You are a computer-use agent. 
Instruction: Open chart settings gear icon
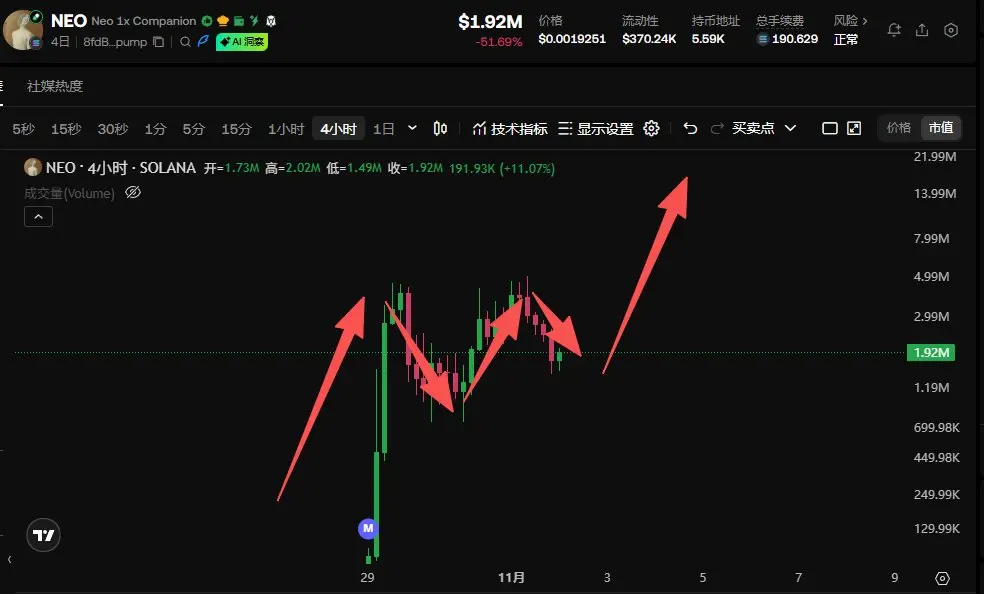pyautogui.click(x=651, y=129)
